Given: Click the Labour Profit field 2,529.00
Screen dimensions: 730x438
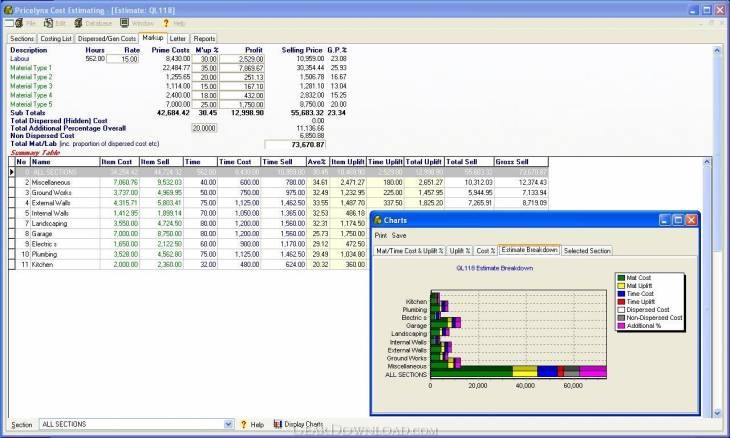Looking at the screenshot, I should coord(242,59).
